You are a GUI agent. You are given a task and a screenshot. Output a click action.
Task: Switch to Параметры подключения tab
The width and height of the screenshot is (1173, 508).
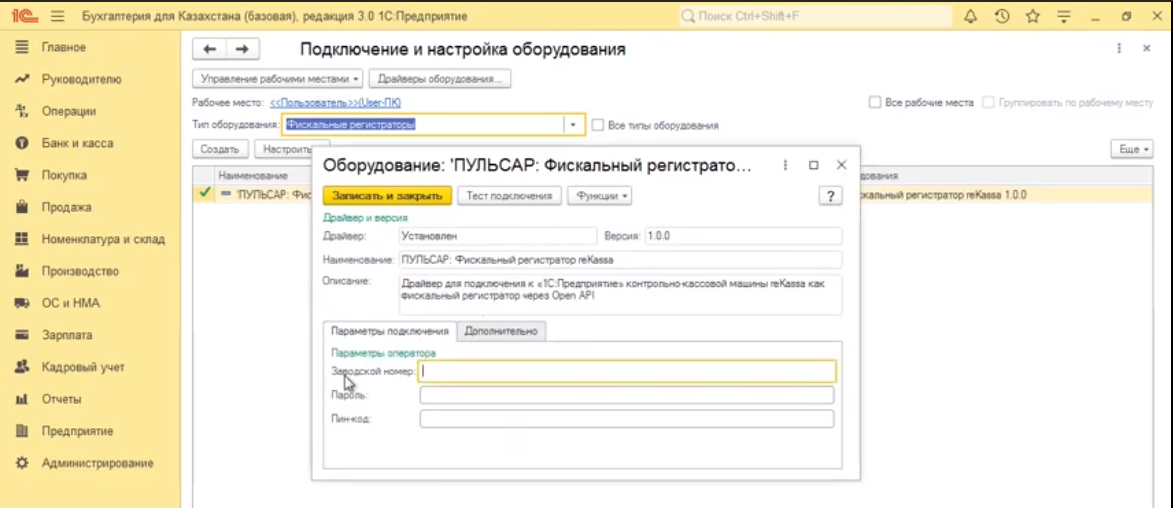tap(389, 331)
